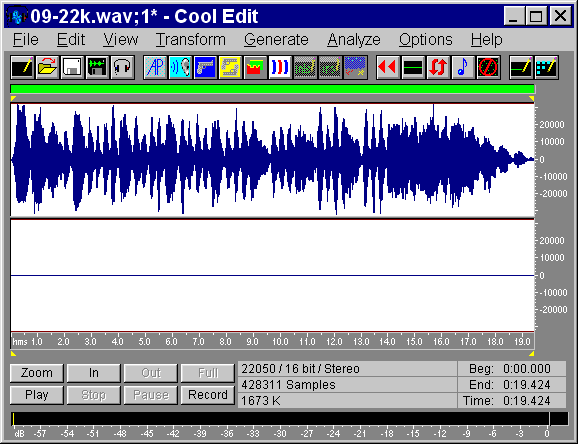578x444 pixels.
Task: Click the Zoom button
Action: click(37, 373)
